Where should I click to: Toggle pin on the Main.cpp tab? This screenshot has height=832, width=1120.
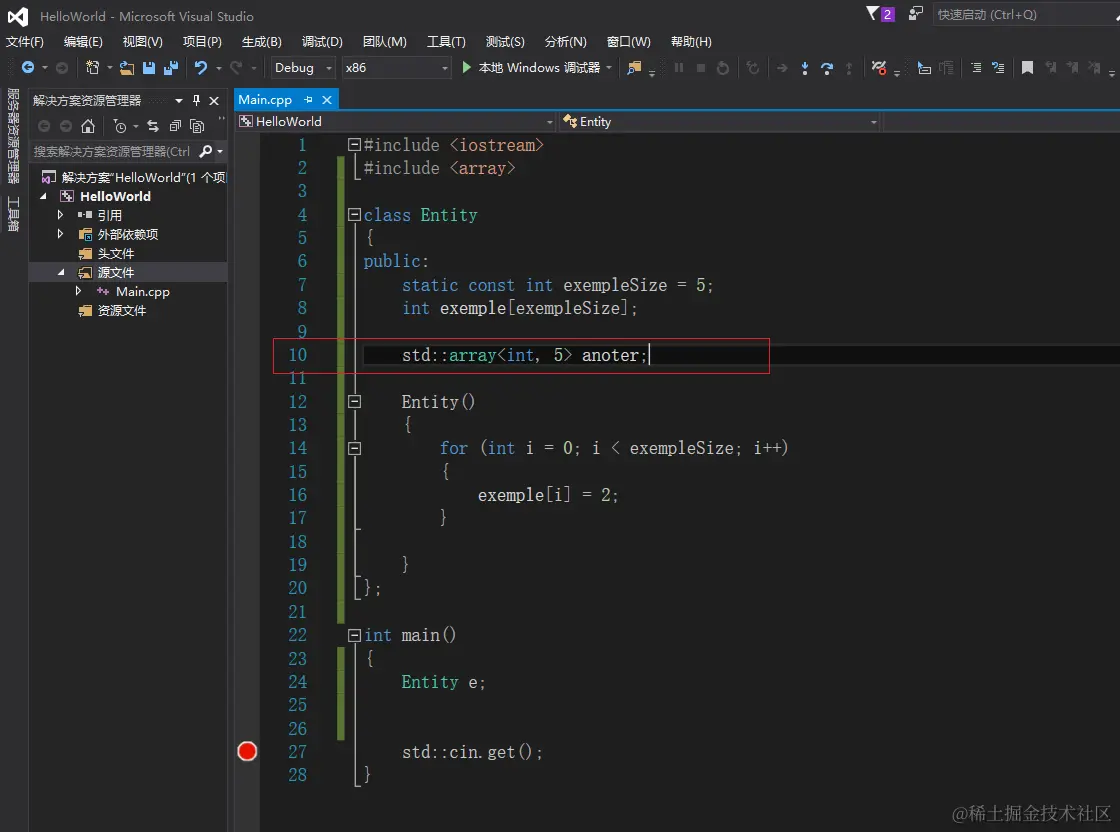click(x=309, y=100)
